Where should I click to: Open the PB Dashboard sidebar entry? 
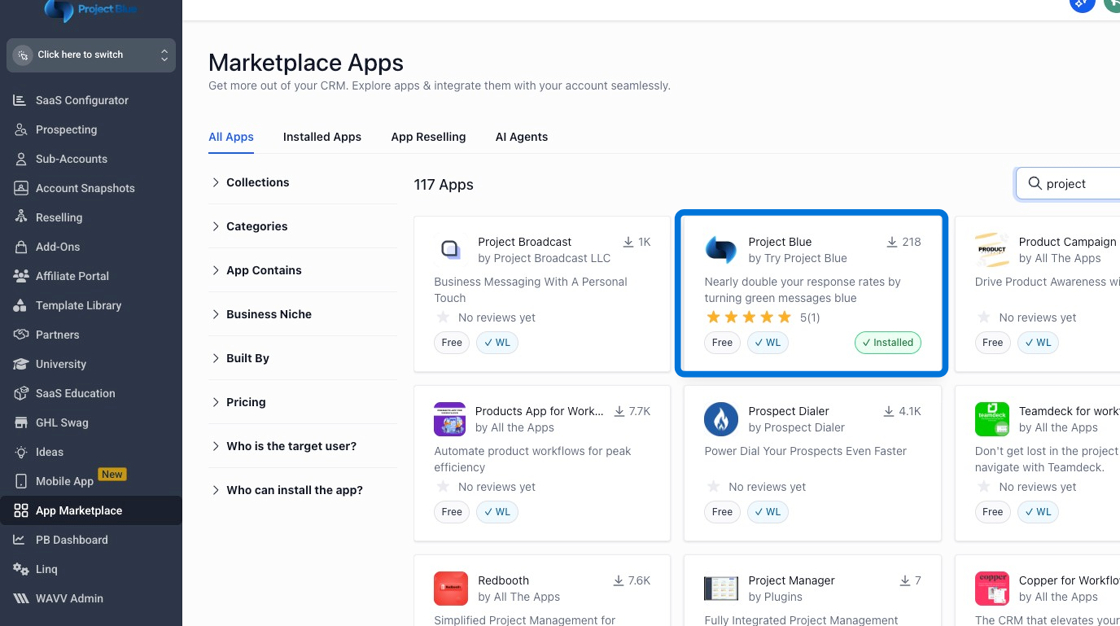pos(20,540)
